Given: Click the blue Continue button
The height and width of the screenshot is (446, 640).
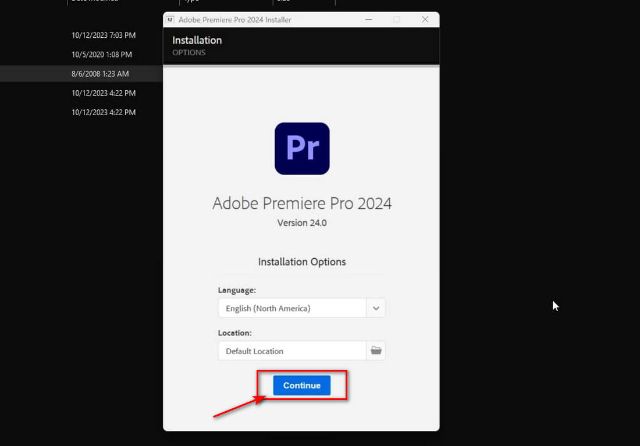Looking at the screenshot, I should coord(302,385).
